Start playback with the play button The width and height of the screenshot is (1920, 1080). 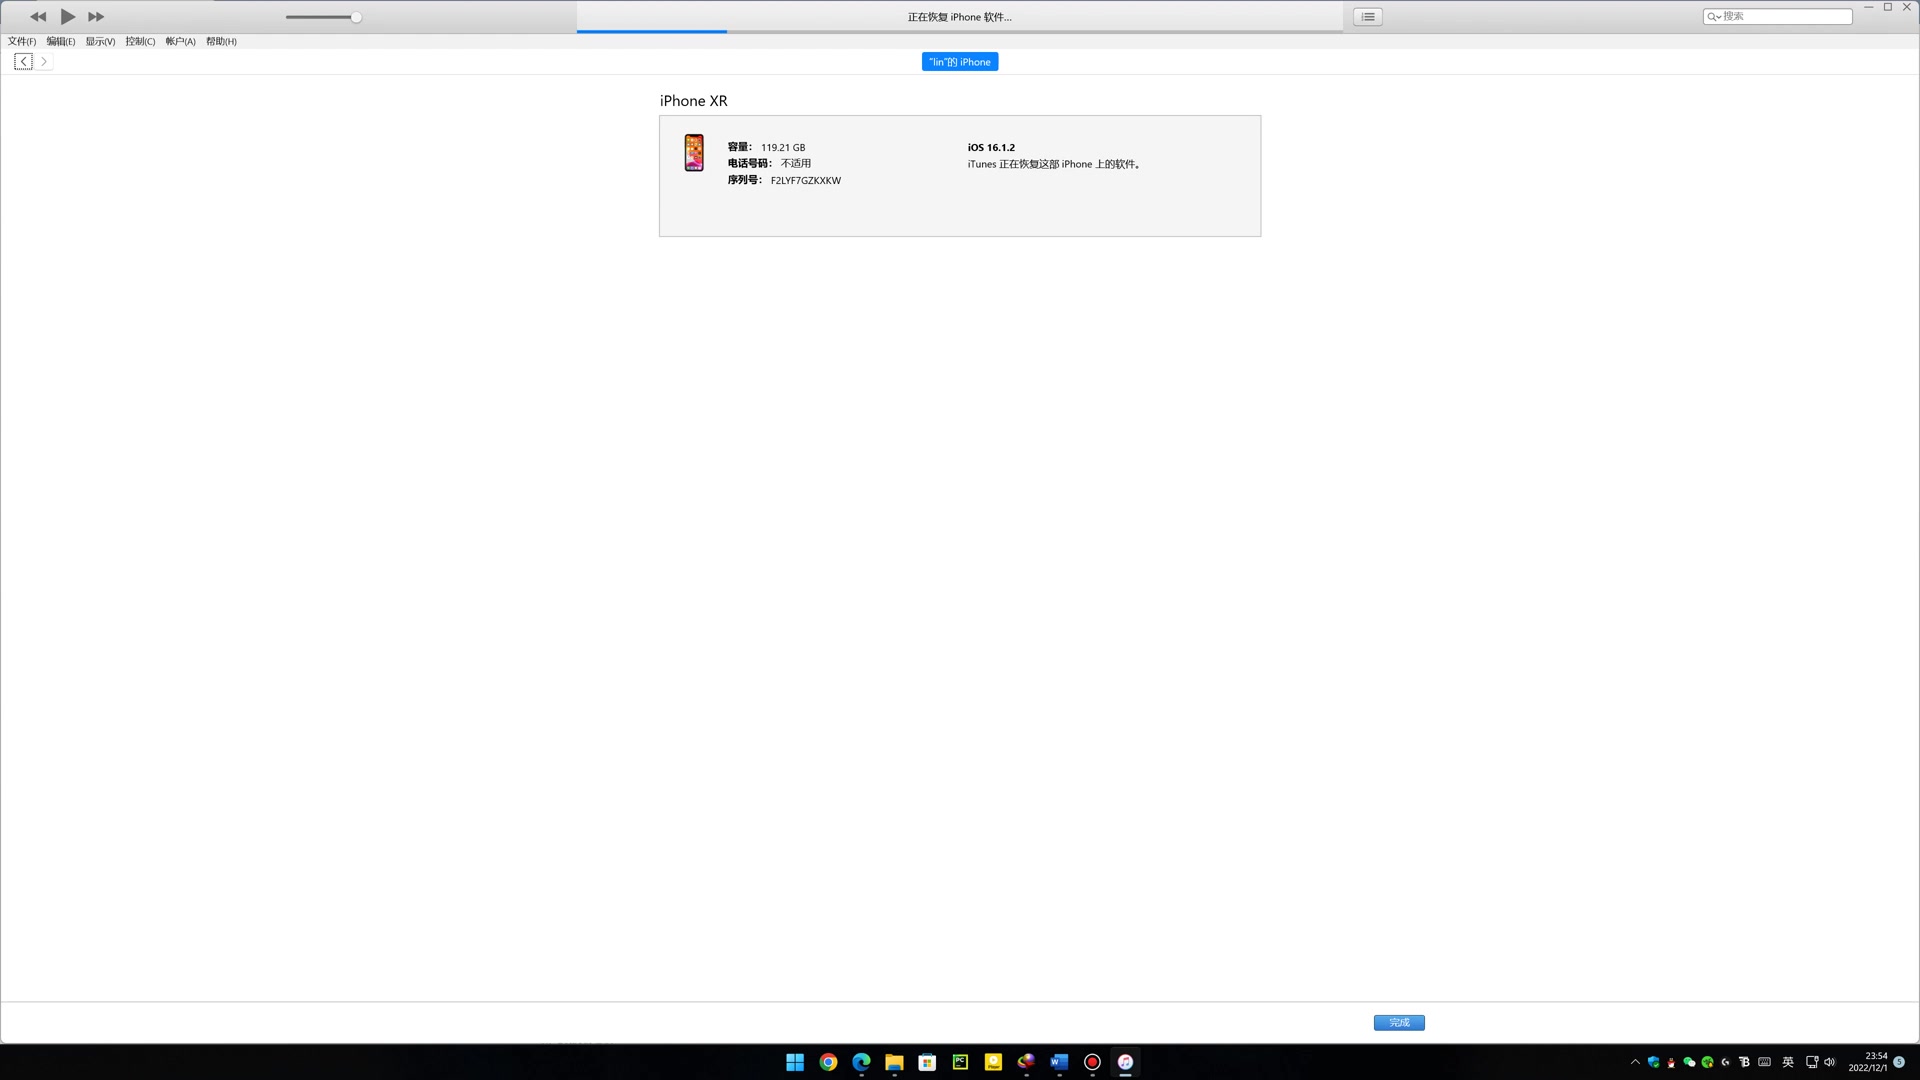coord(67,17)
